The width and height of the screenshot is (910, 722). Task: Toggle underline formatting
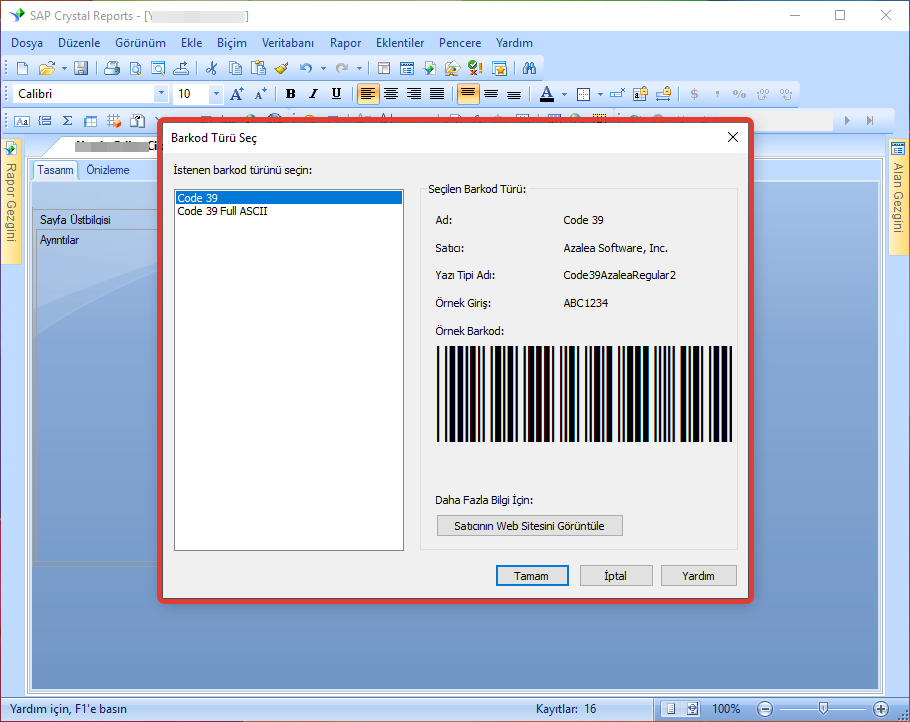tap(336, 94)
